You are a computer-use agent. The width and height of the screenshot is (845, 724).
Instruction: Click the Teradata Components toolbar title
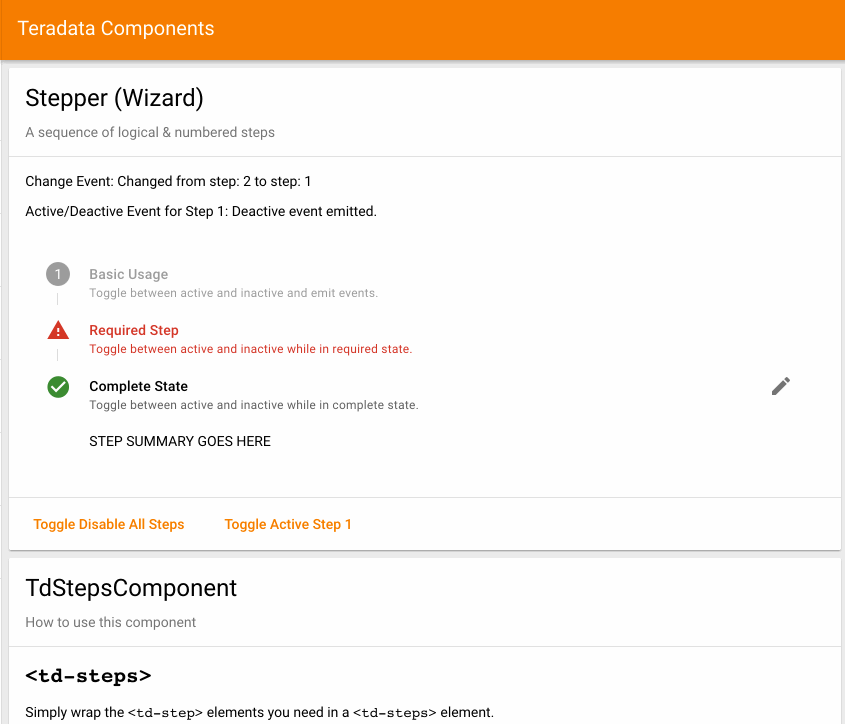tap(116, 29)
